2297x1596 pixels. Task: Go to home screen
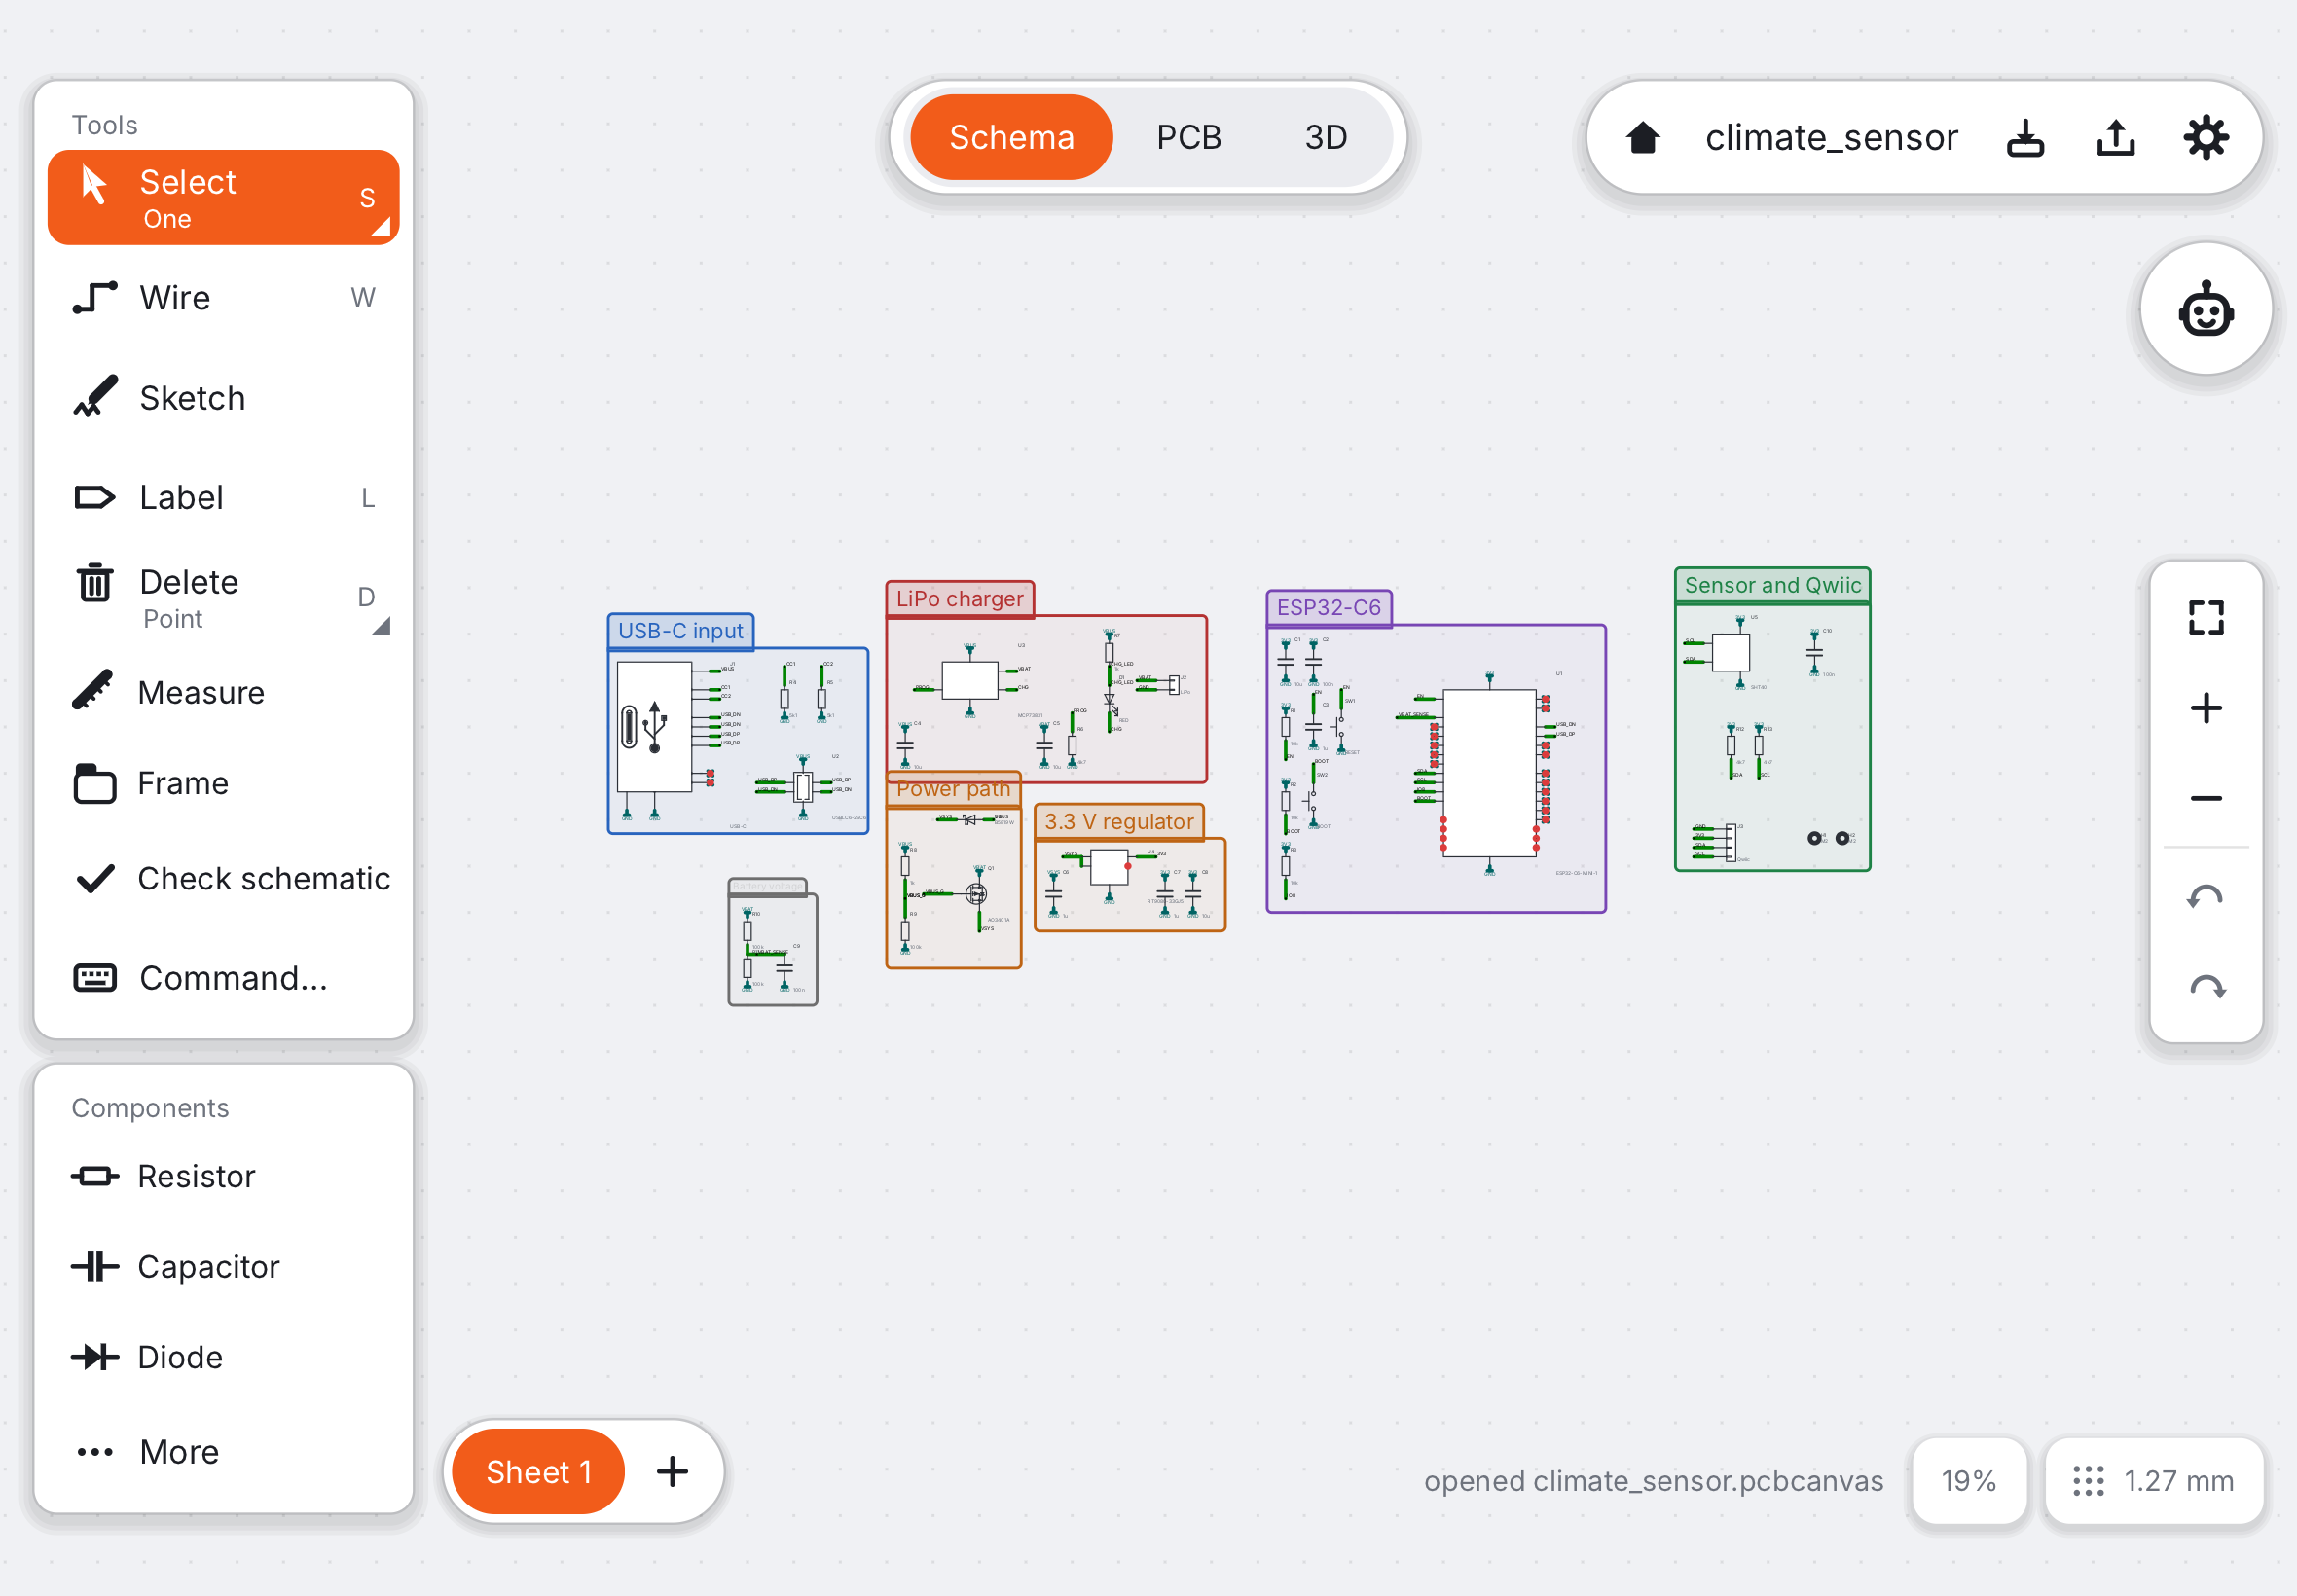[1642, 137]
